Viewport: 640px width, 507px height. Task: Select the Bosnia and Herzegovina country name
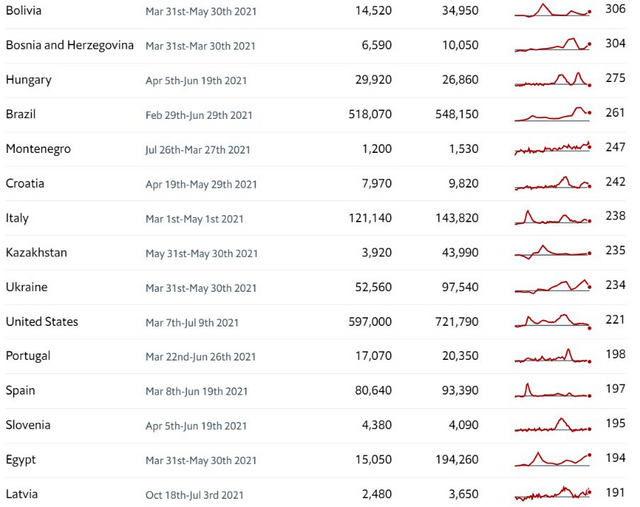click(70, 45)
